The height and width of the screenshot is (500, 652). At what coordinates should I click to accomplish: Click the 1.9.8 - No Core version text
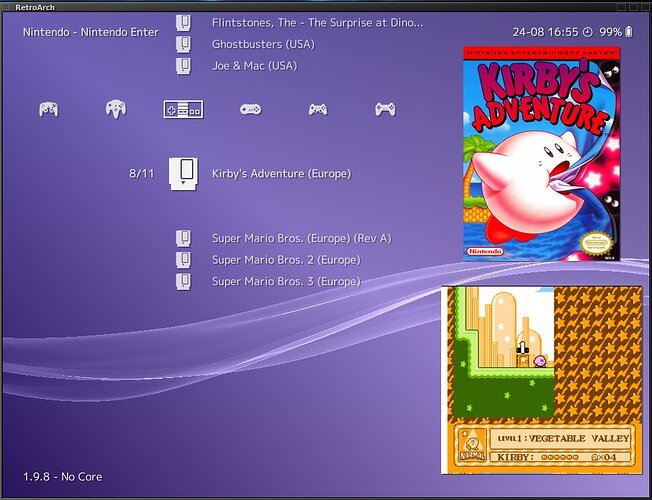62,477
